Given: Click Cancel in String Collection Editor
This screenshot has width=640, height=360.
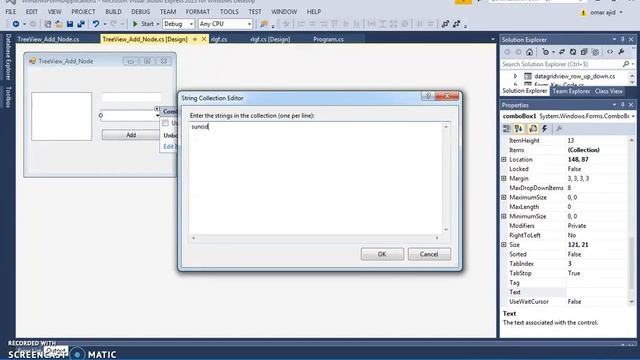Looking at the screenshot, I should pos(429,254).
